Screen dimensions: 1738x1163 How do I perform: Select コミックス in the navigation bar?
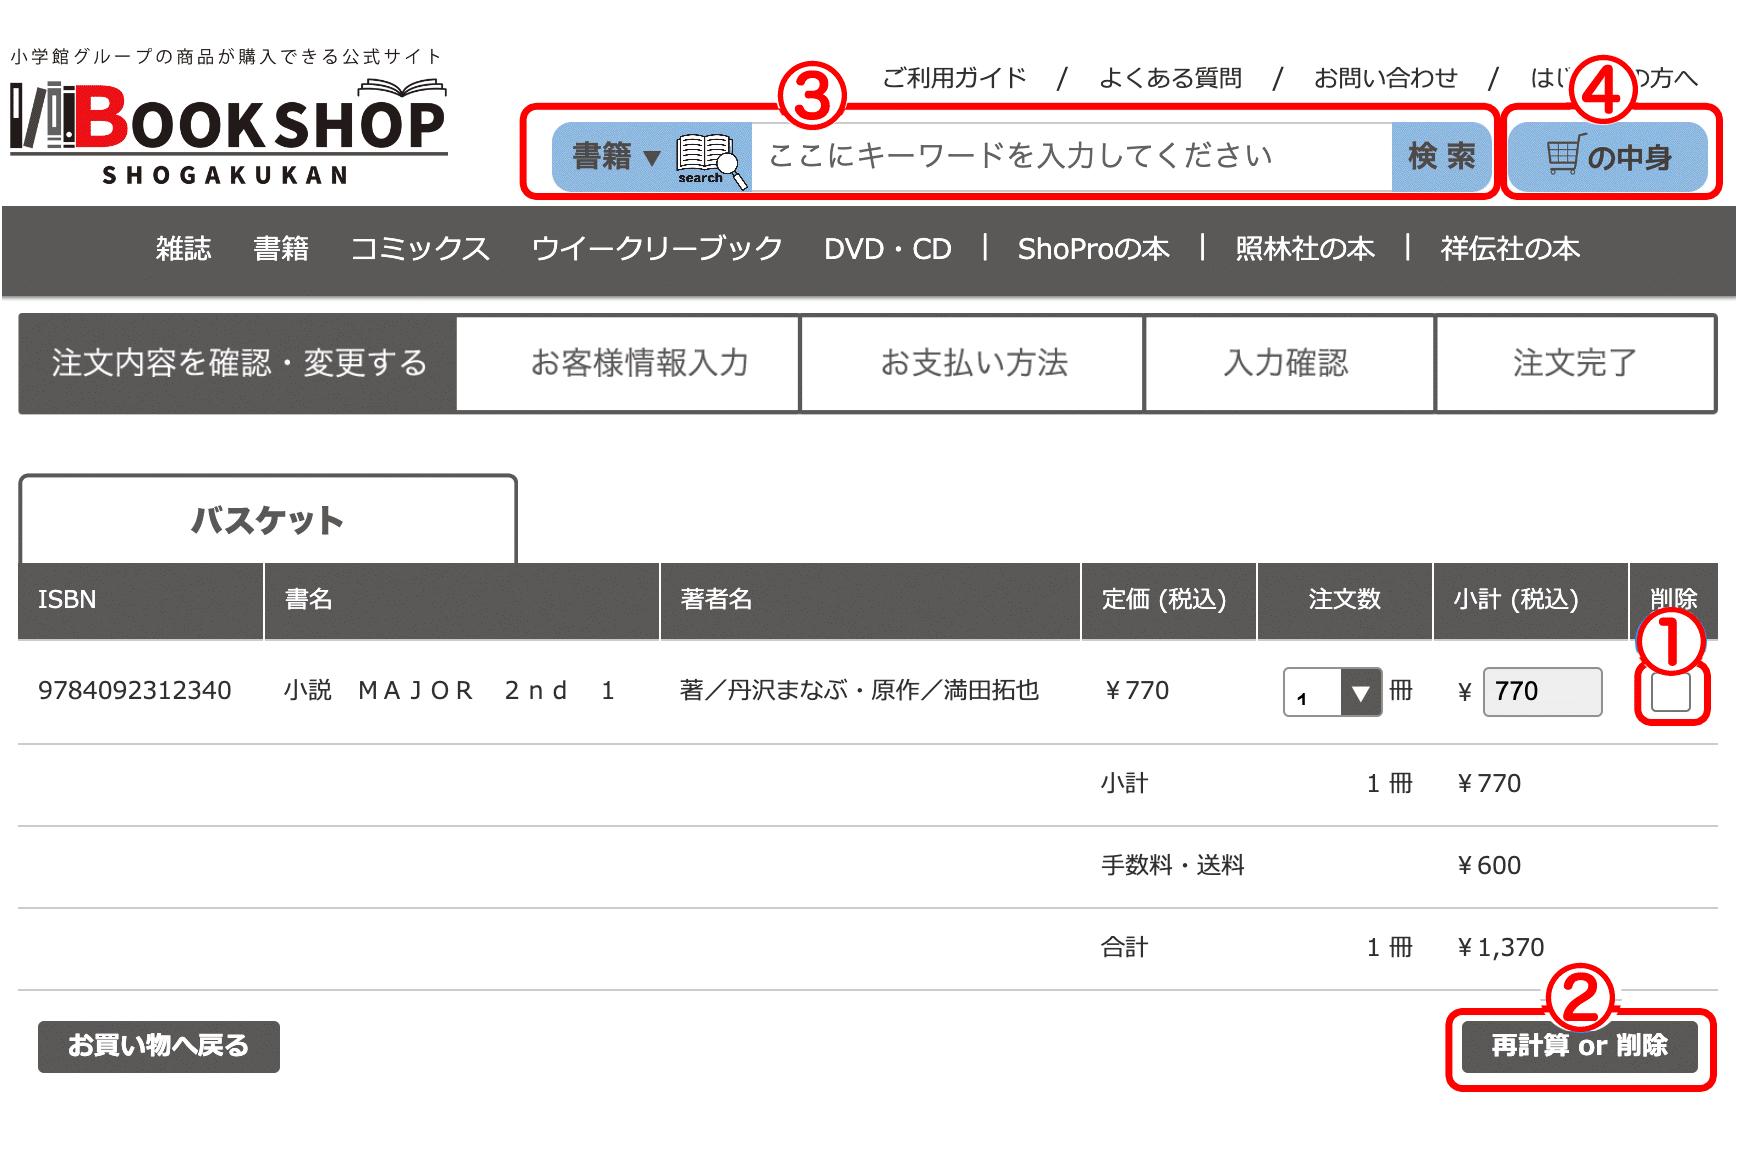420,249
